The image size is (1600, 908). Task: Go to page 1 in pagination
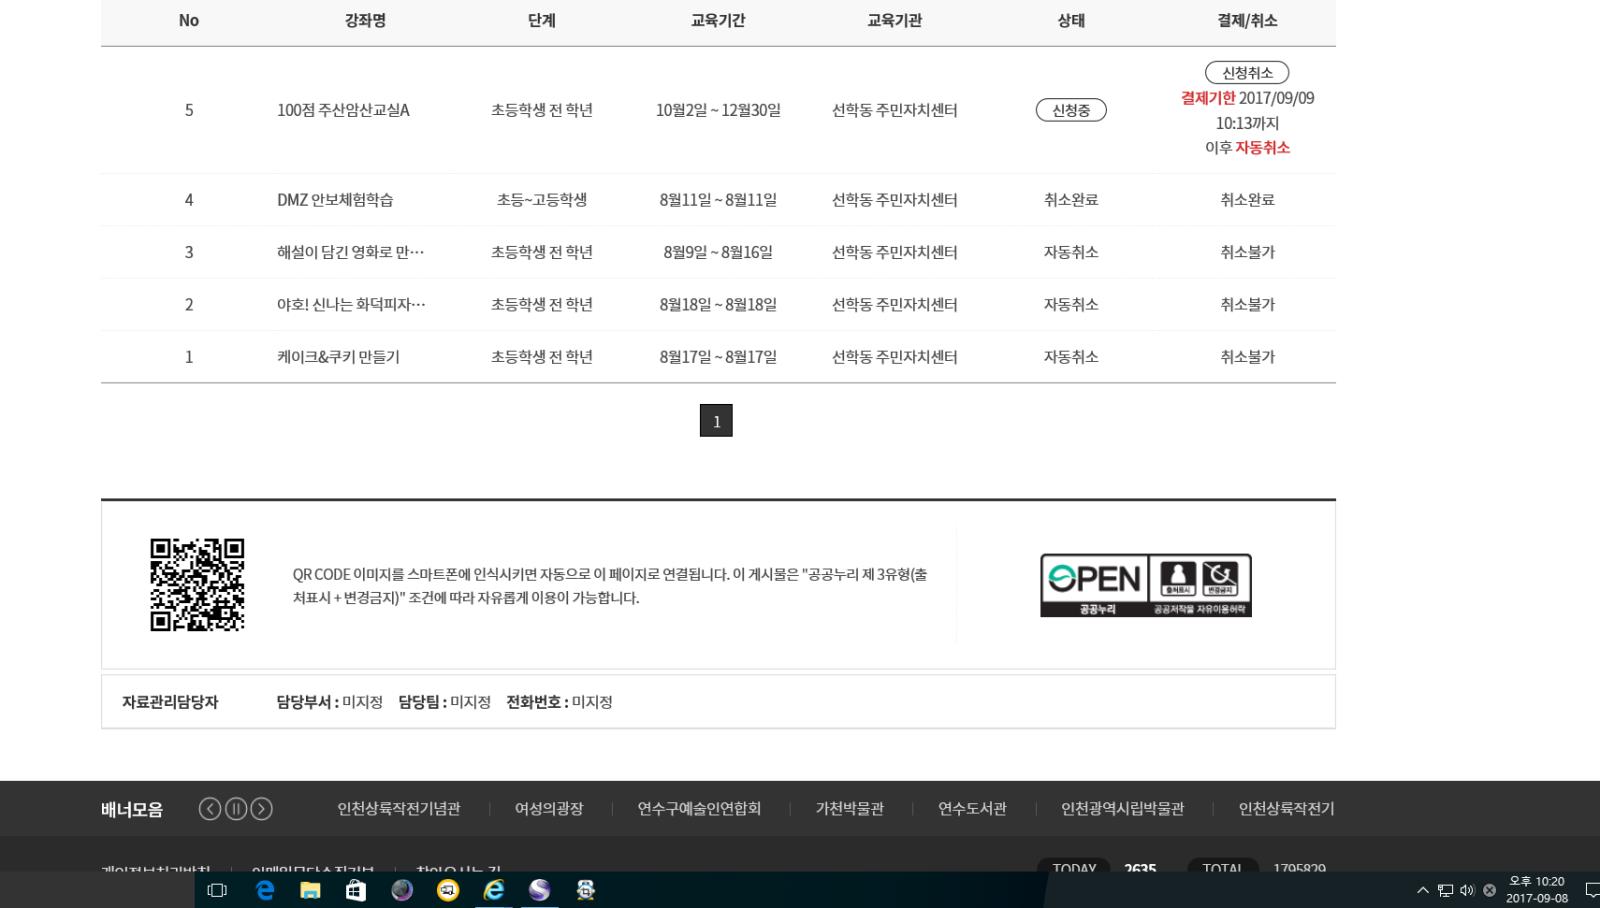coord(716,421)
